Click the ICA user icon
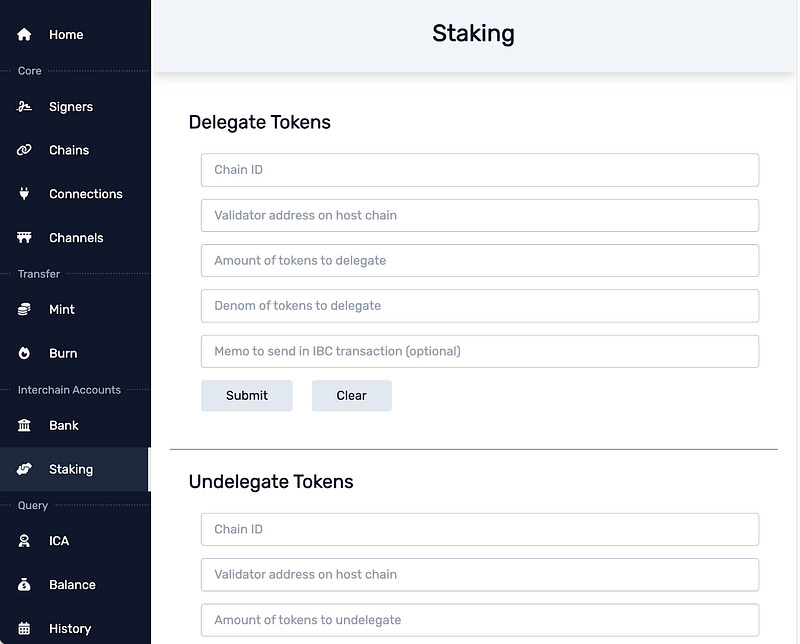Image resolution: width=800 pixels, height=644 pixels. click(24, 541)
